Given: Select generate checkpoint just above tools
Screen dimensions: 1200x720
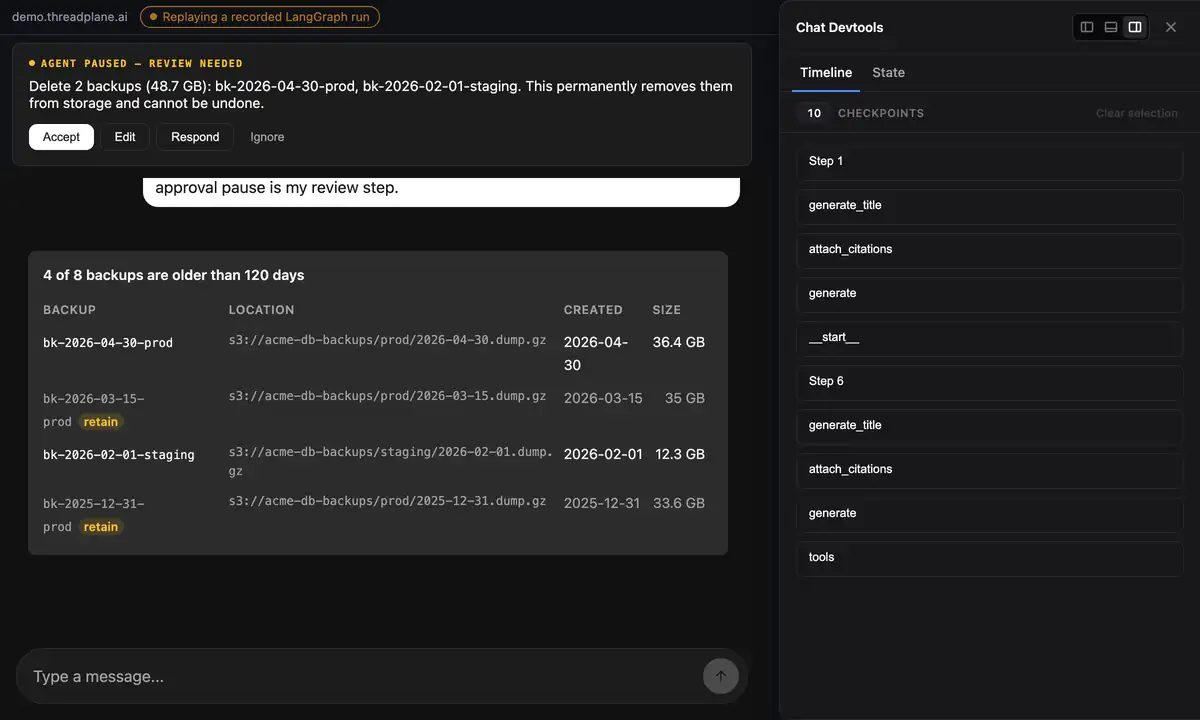Looking at the screenshot, I should coord(990,513).
